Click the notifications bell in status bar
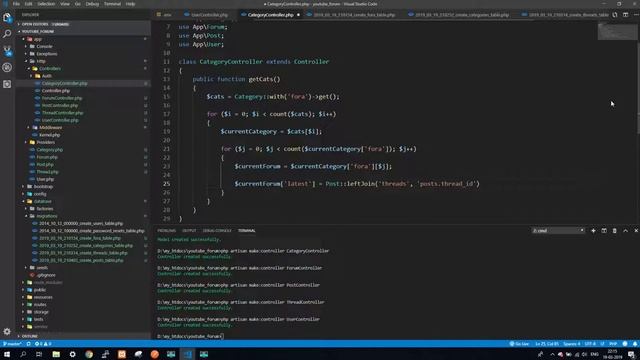The height and width of the screenshot is (360, 640). point(635,344)
